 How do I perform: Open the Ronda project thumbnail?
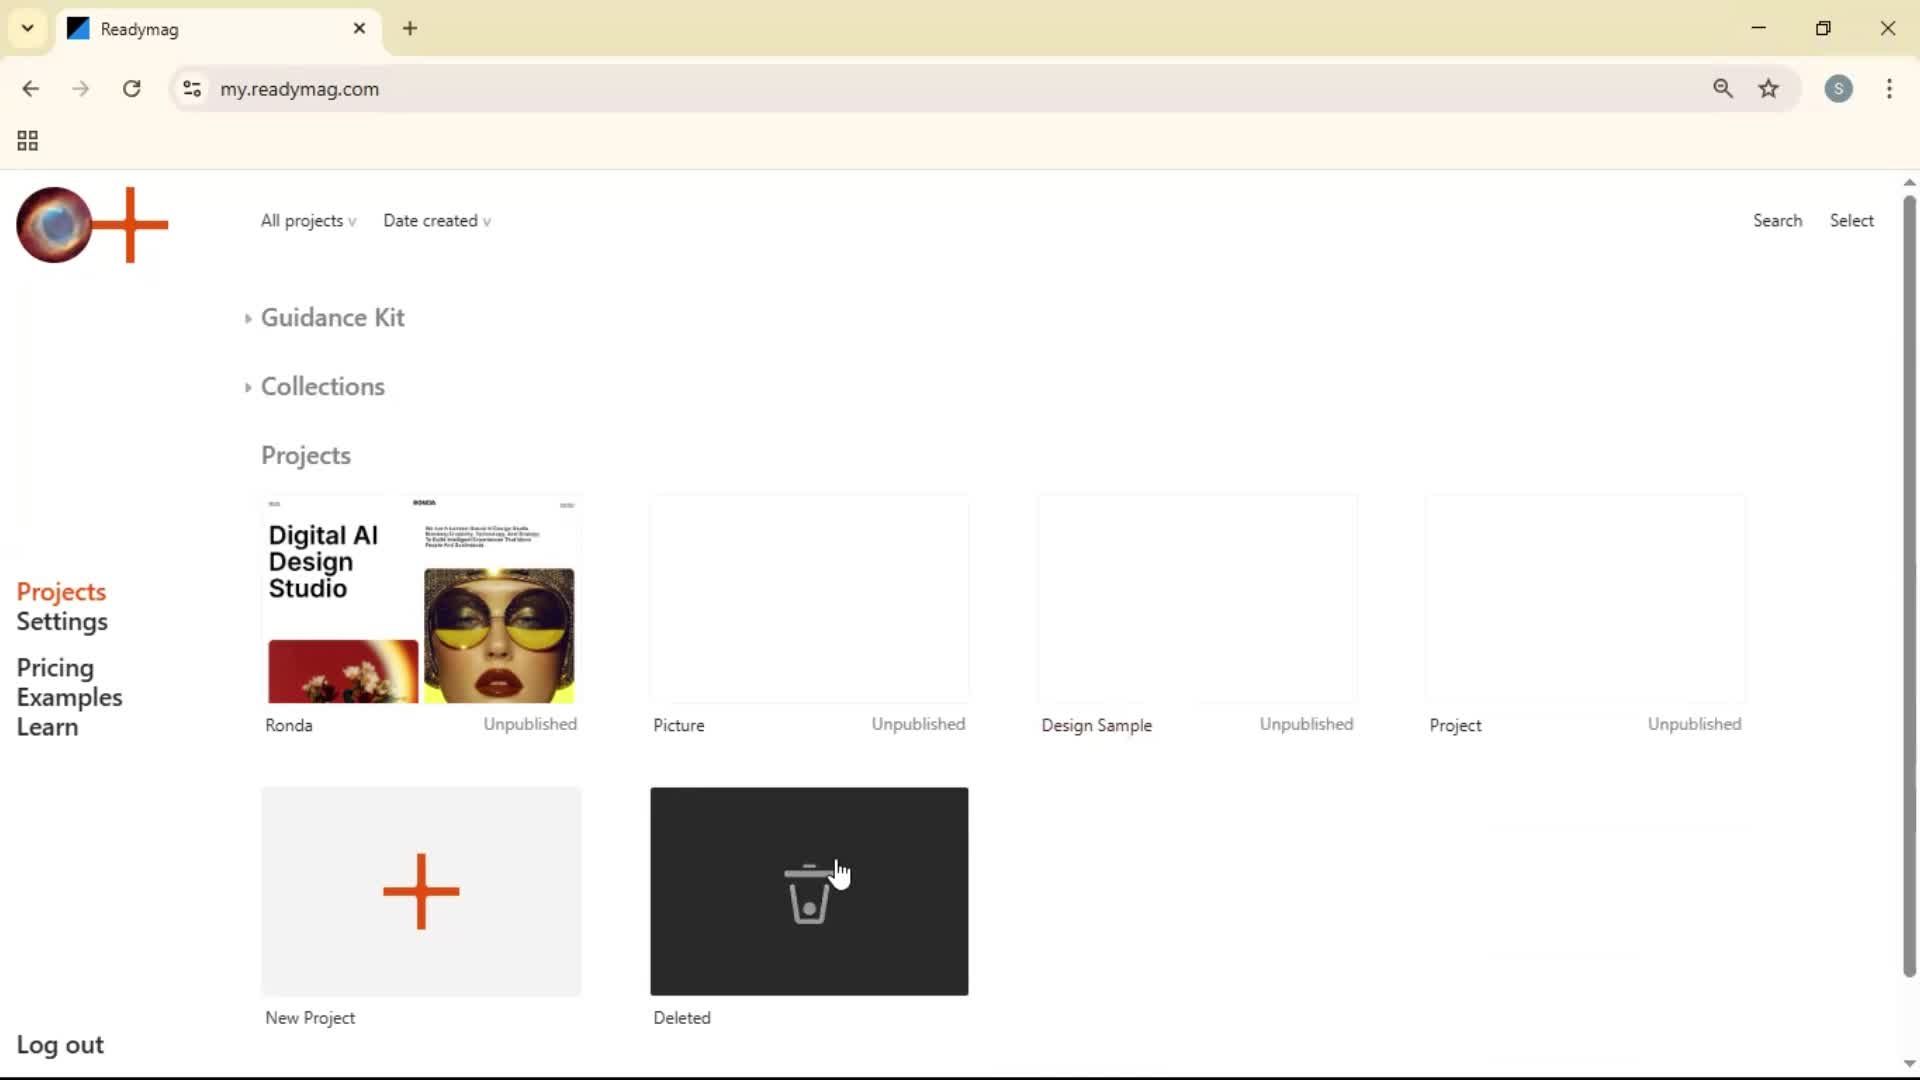coord(420,598)
